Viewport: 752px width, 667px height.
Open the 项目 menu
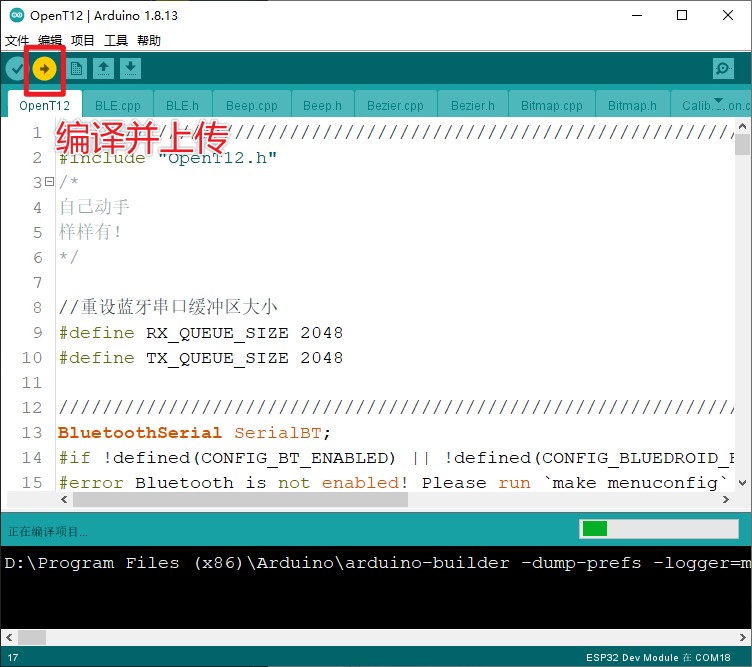82,40
